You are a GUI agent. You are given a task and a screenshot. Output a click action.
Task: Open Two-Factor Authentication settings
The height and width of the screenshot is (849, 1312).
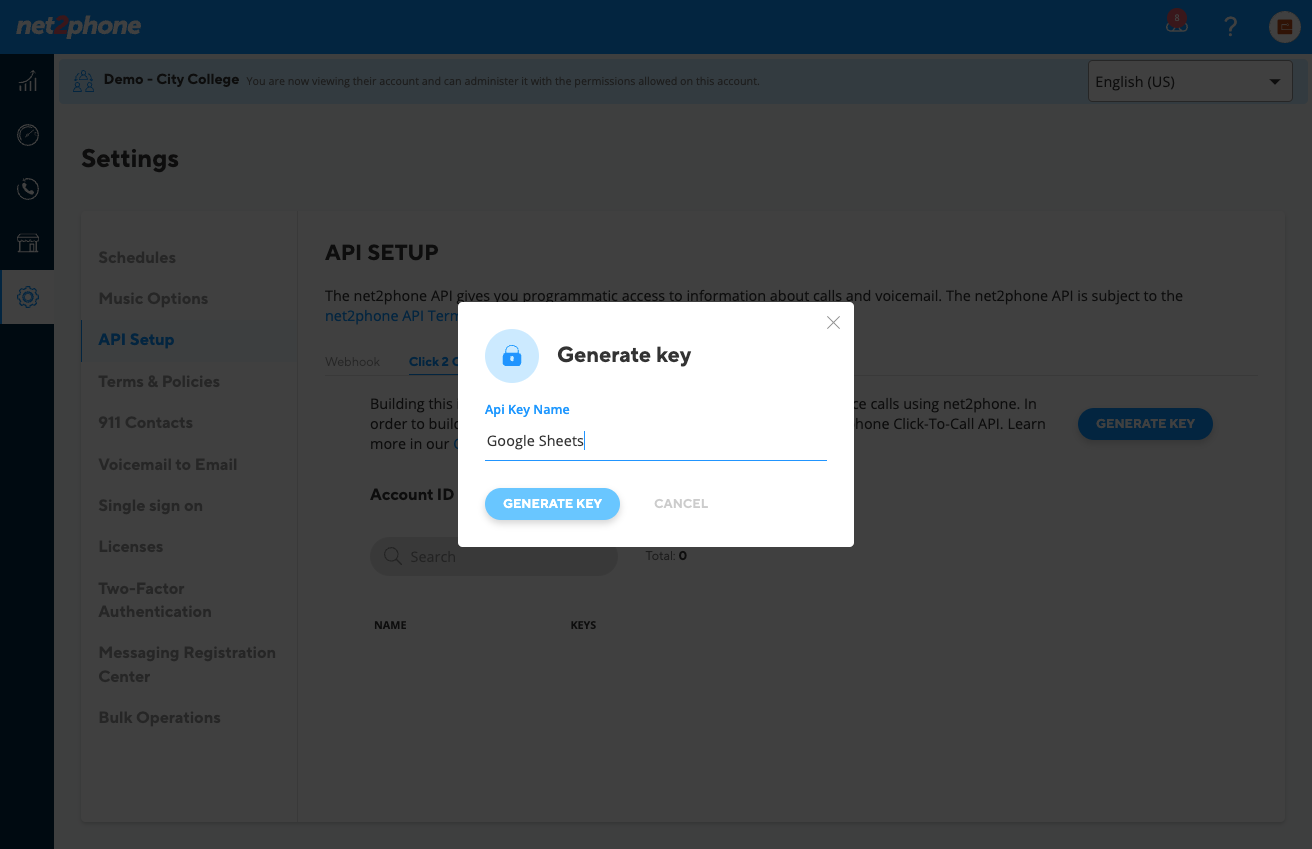tap(155, 600)
